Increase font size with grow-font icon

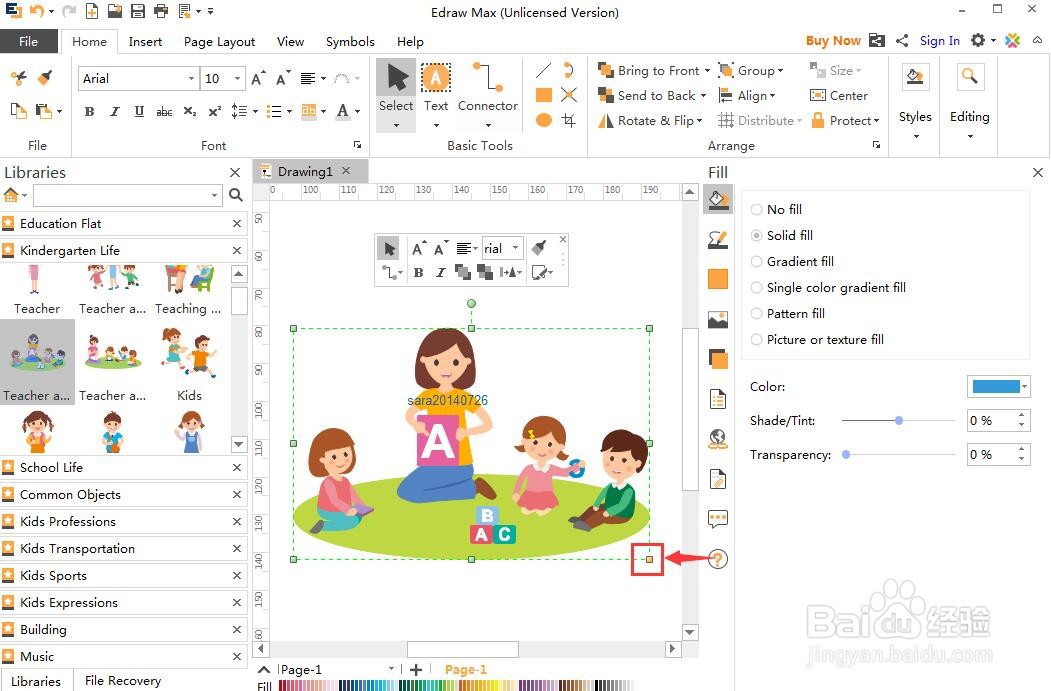(x=259, y=78)
